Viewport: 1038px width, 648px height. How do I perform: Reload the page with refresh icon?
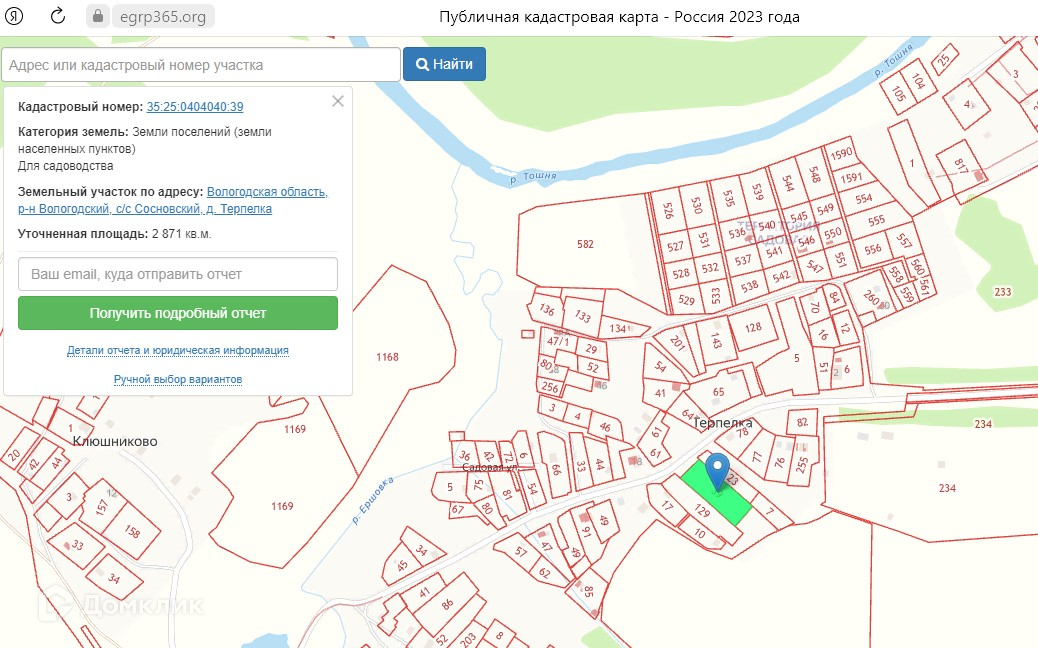pos(58,16)
